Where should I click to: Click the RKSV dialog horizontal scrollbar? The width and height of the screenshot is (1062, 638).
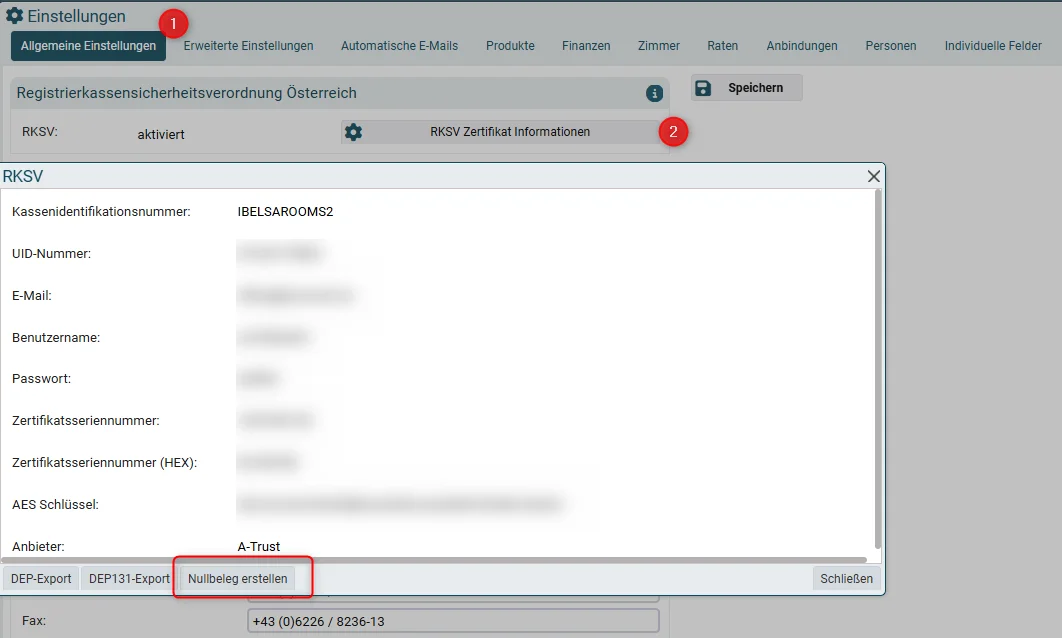(434, 560)
